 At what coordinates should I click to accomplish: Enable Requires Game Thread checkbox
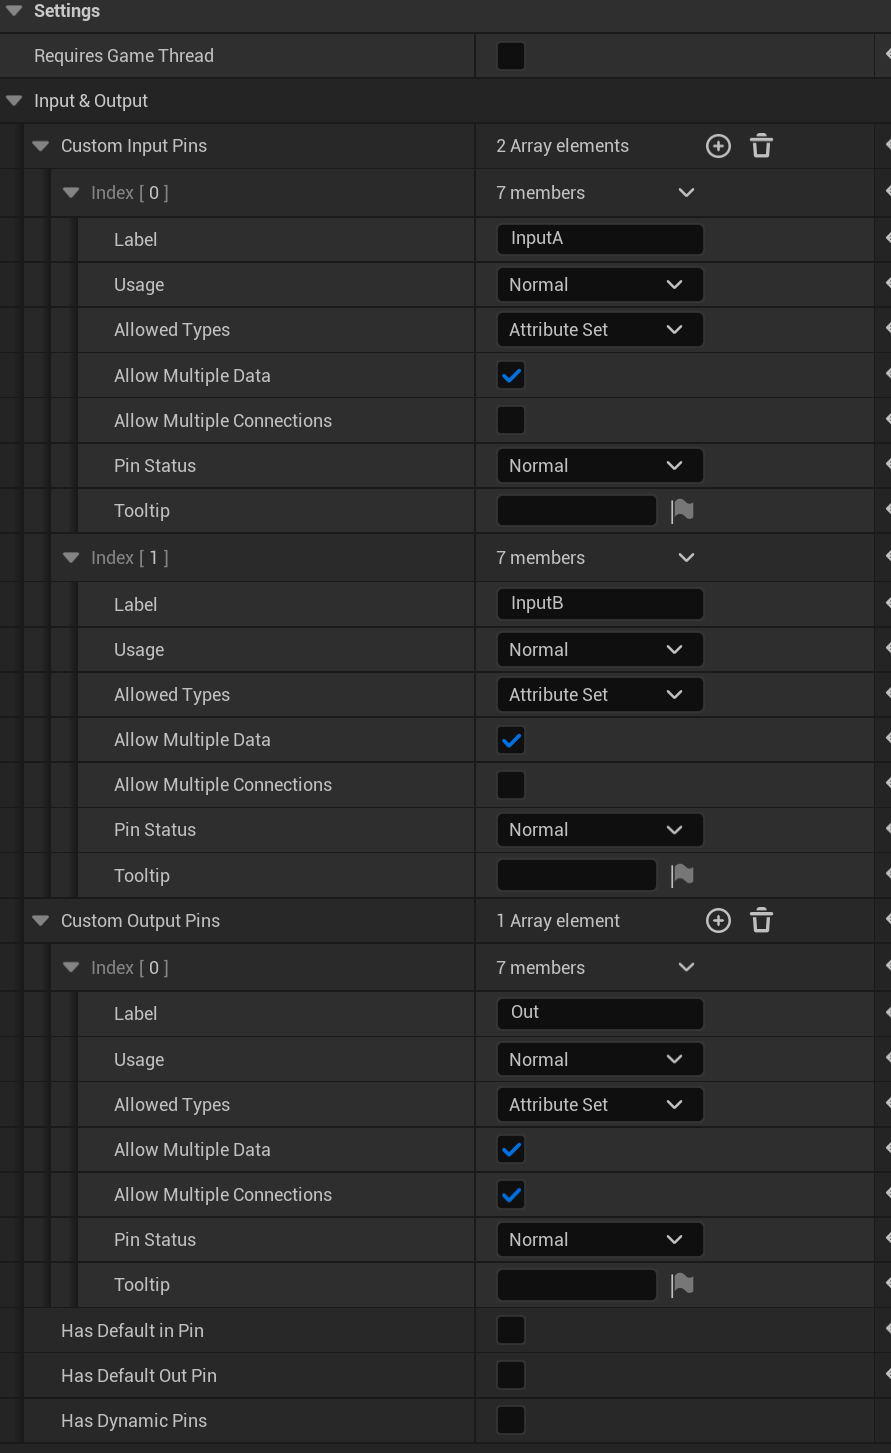pos(511,56)
